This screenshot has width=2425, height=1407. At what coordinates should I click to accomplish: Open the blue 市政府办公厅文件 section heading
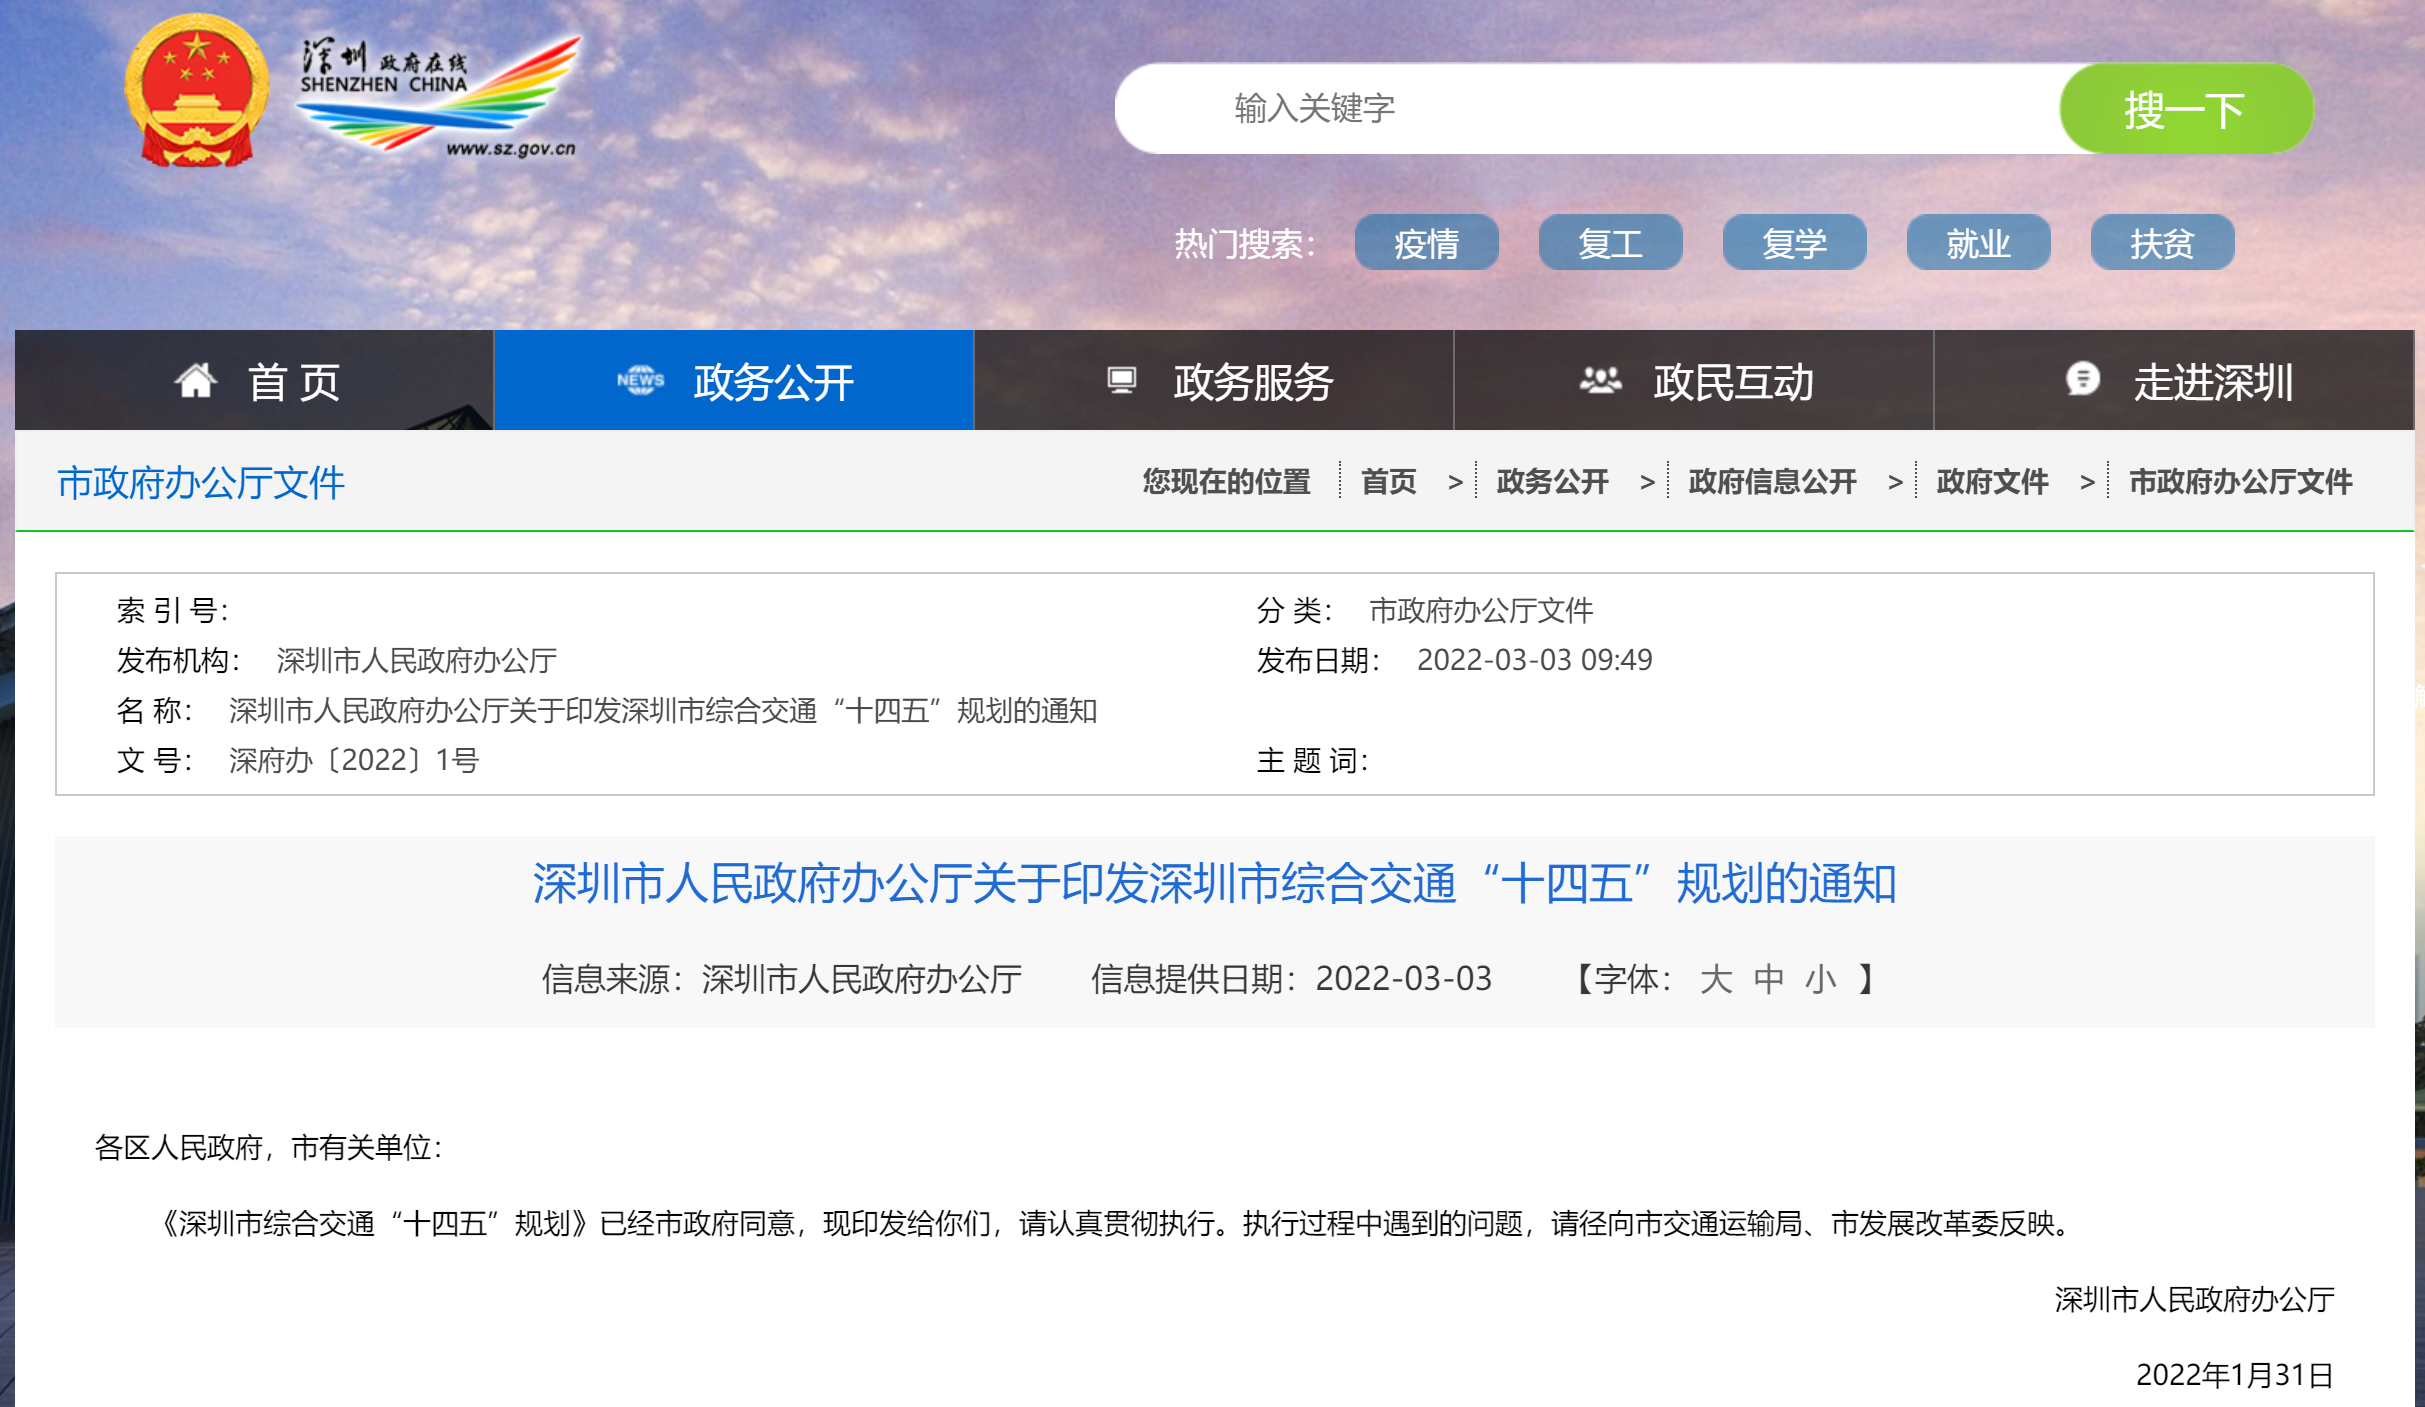tap(201, 483)
